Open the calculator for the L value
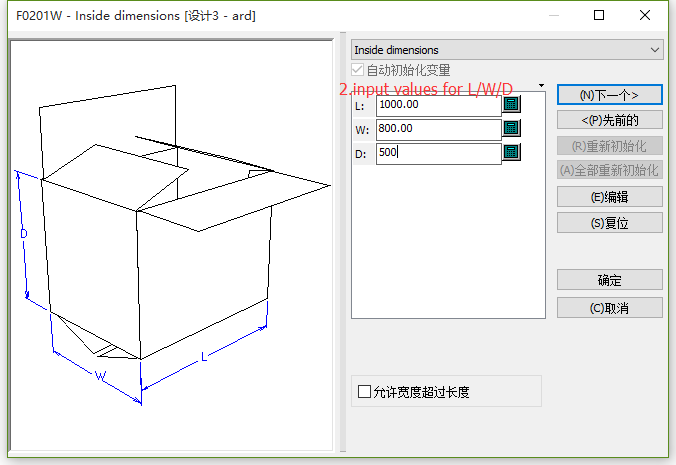Viewport: 676px width, 465px height. pyautogui.click(x=512, y=104)
